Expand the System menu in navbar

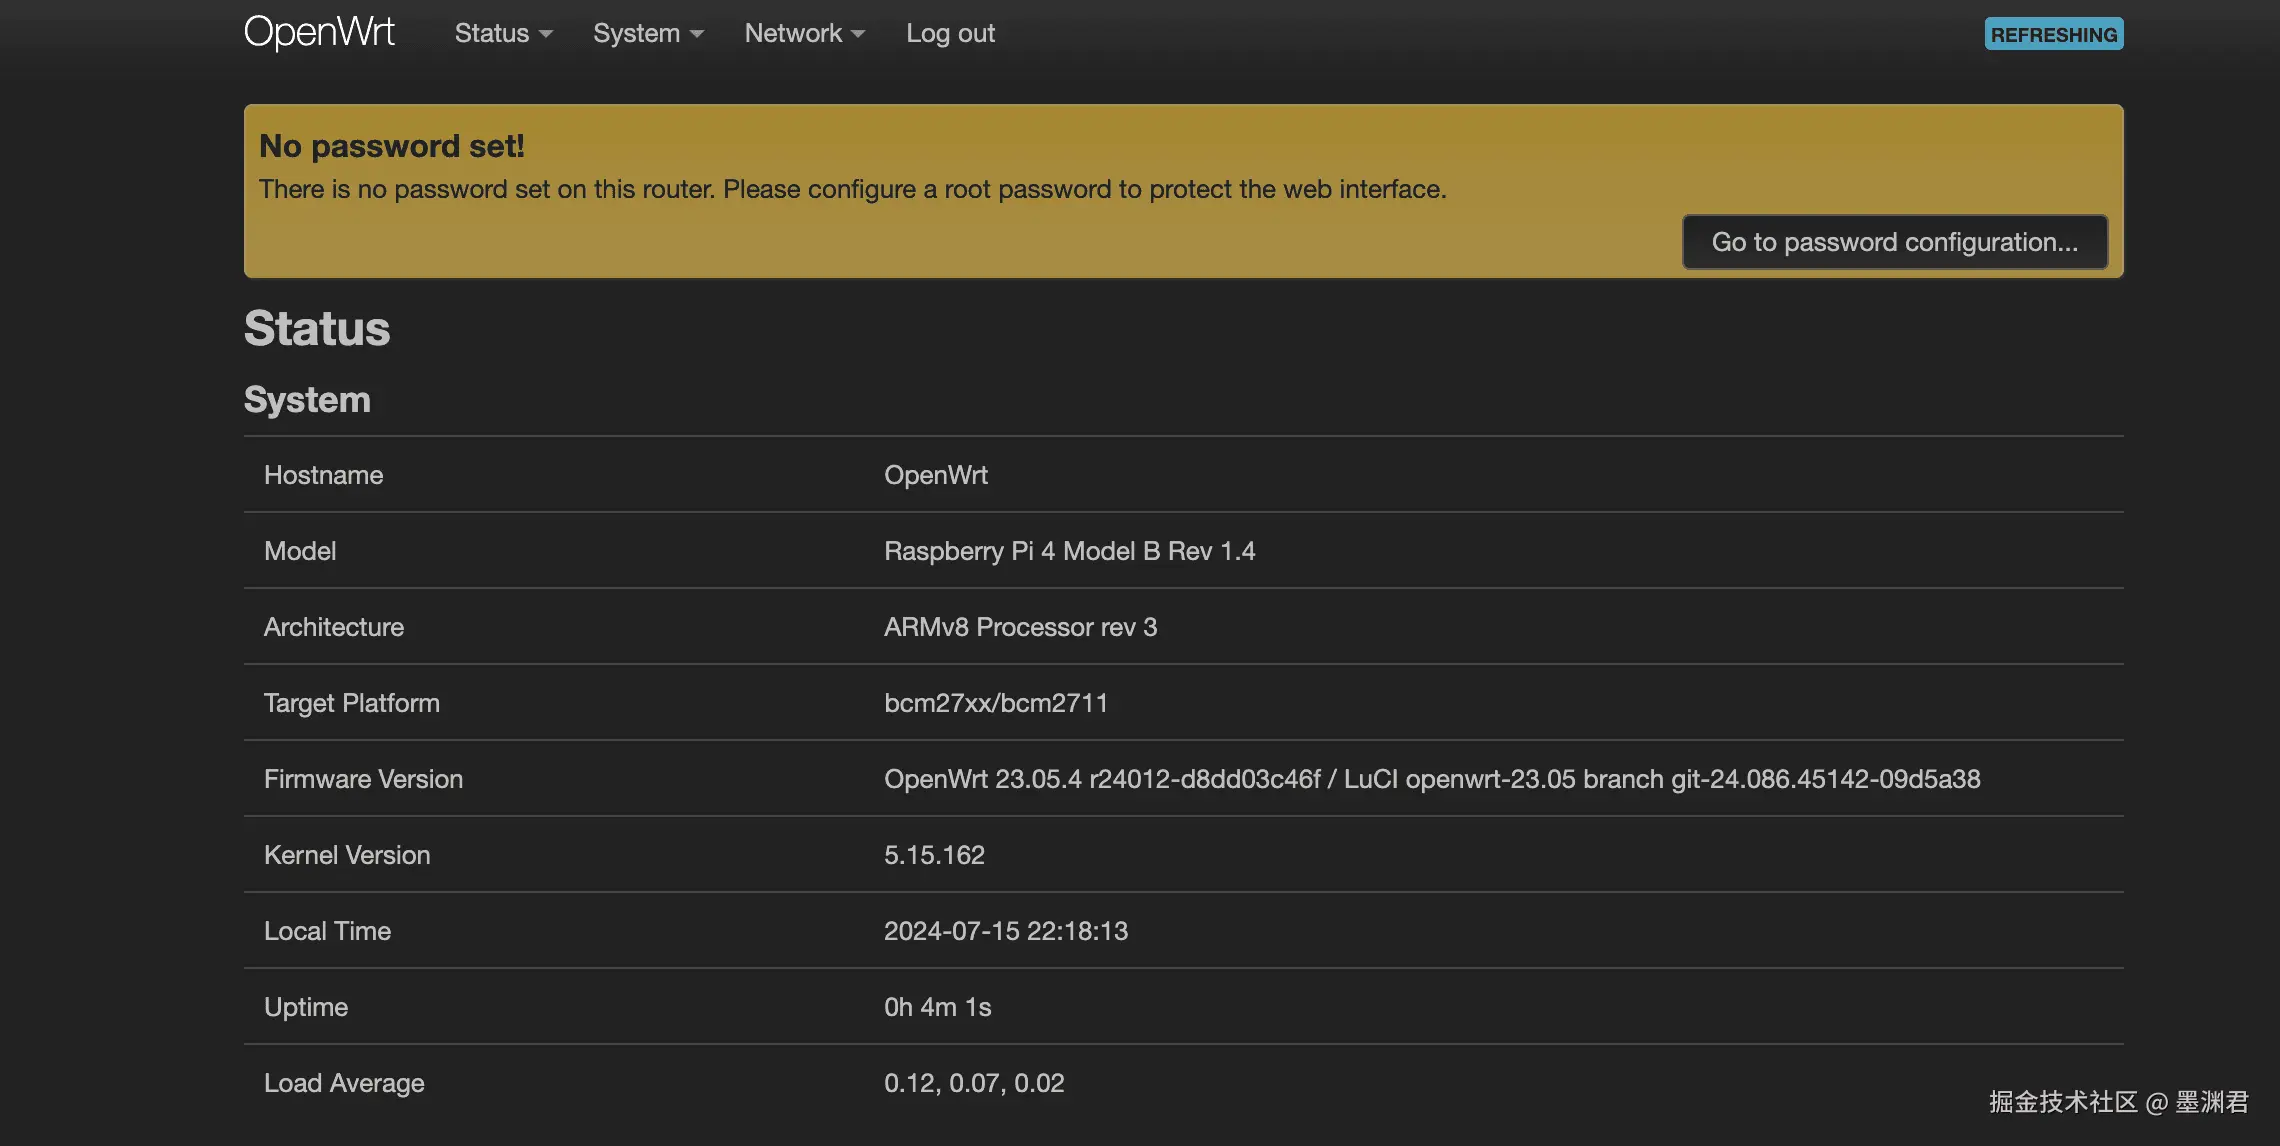[647, 33]
